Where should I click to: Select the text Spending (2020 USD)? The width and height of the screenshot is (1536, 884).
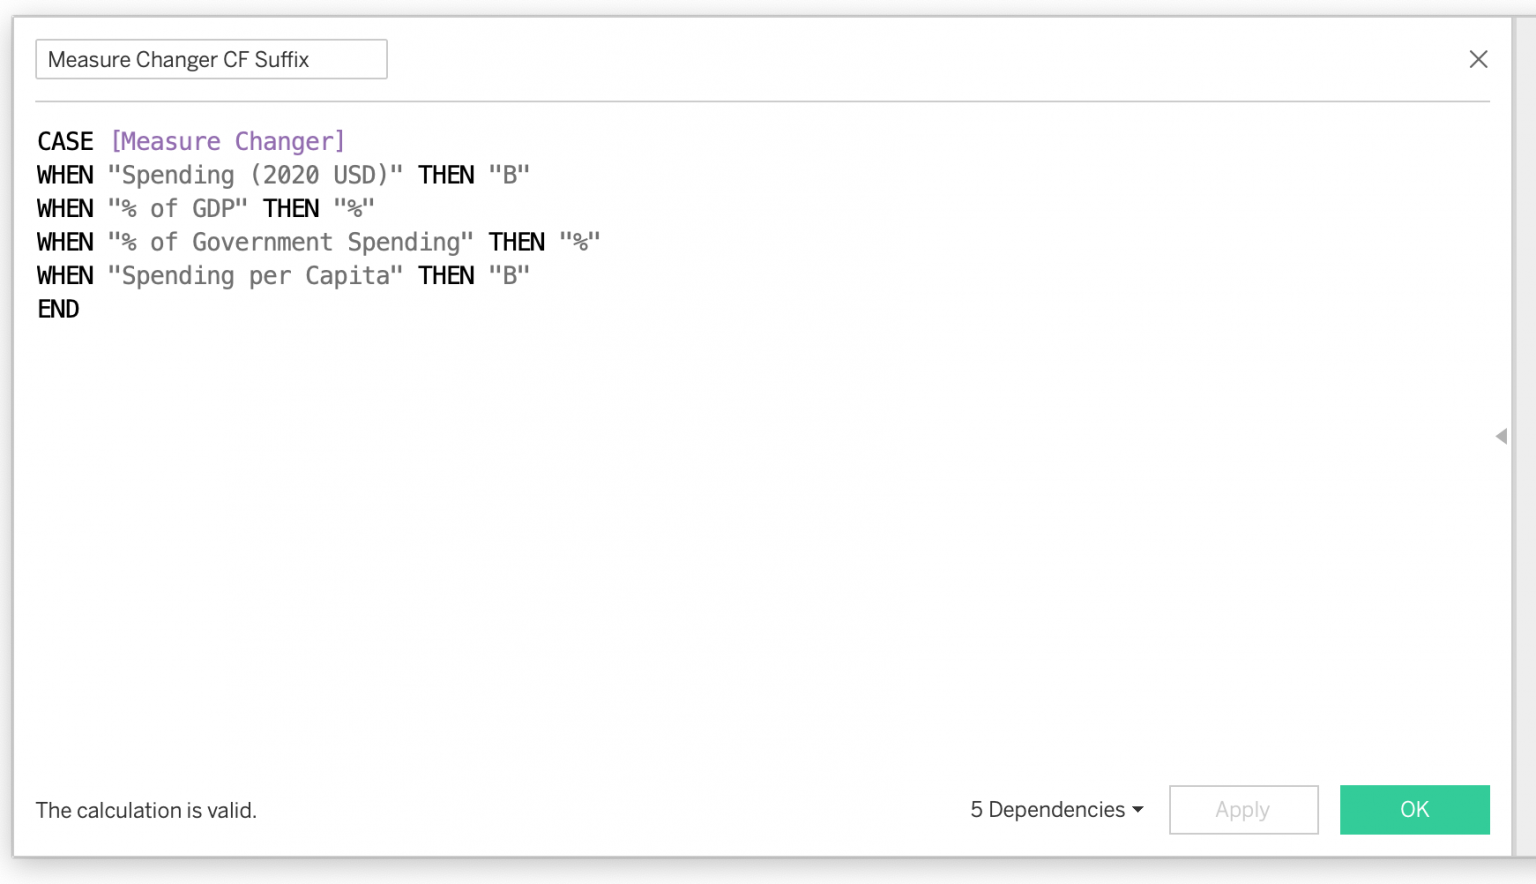coord(255,174)
